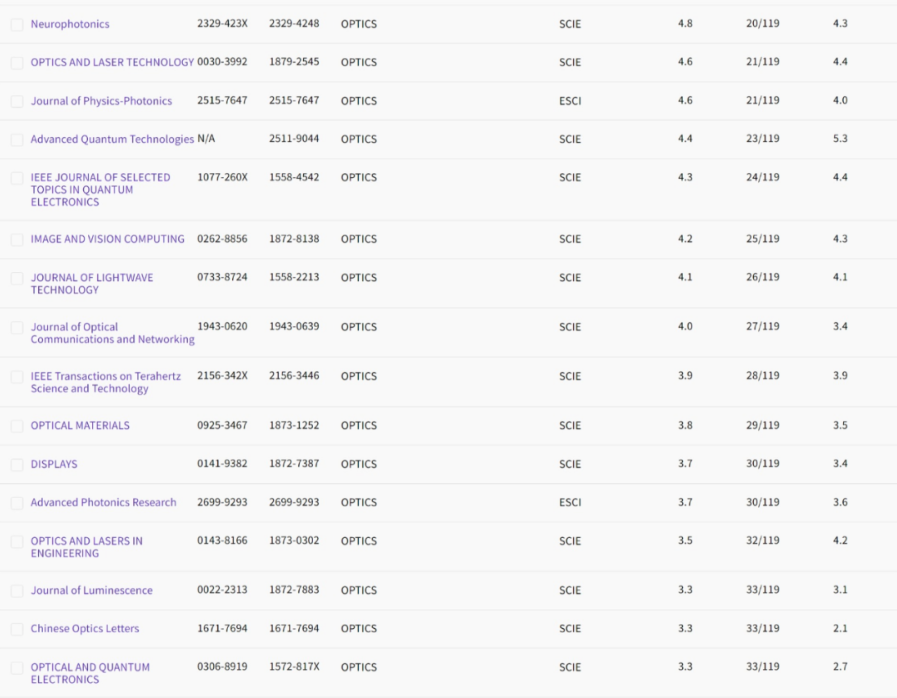Screen dimensions: 897x698
Task: Click ISSN value 0925-3467
Action: 223,425
